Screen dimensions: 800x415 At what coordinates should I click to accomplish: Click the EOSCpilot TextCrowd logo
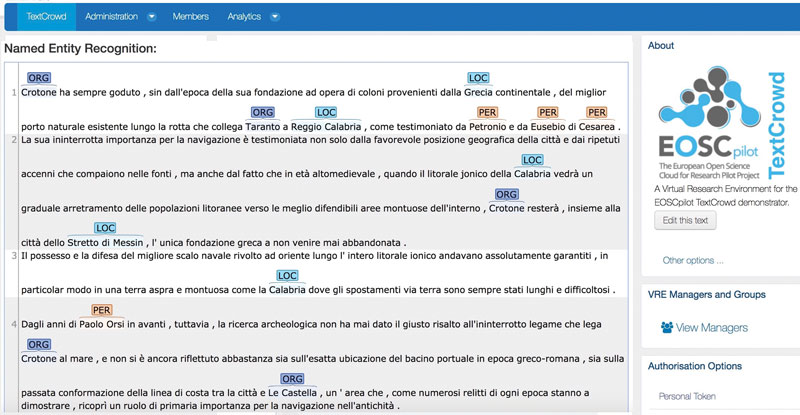(721, 124)
